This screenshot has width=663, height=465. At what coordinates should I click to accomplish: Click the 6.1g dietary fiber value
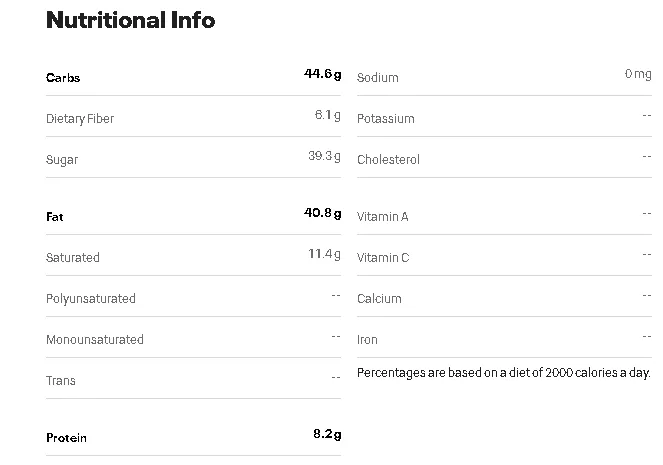328,115
